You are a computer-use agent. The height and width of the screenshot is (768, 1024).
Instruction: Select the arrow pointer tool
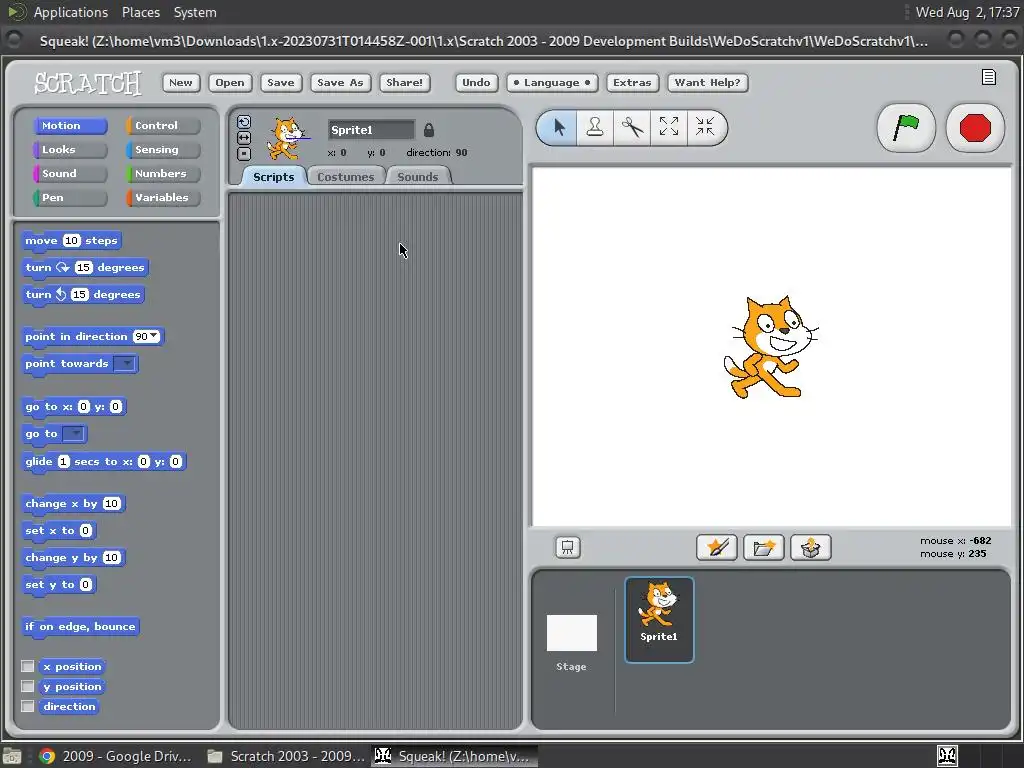(558, 127)
